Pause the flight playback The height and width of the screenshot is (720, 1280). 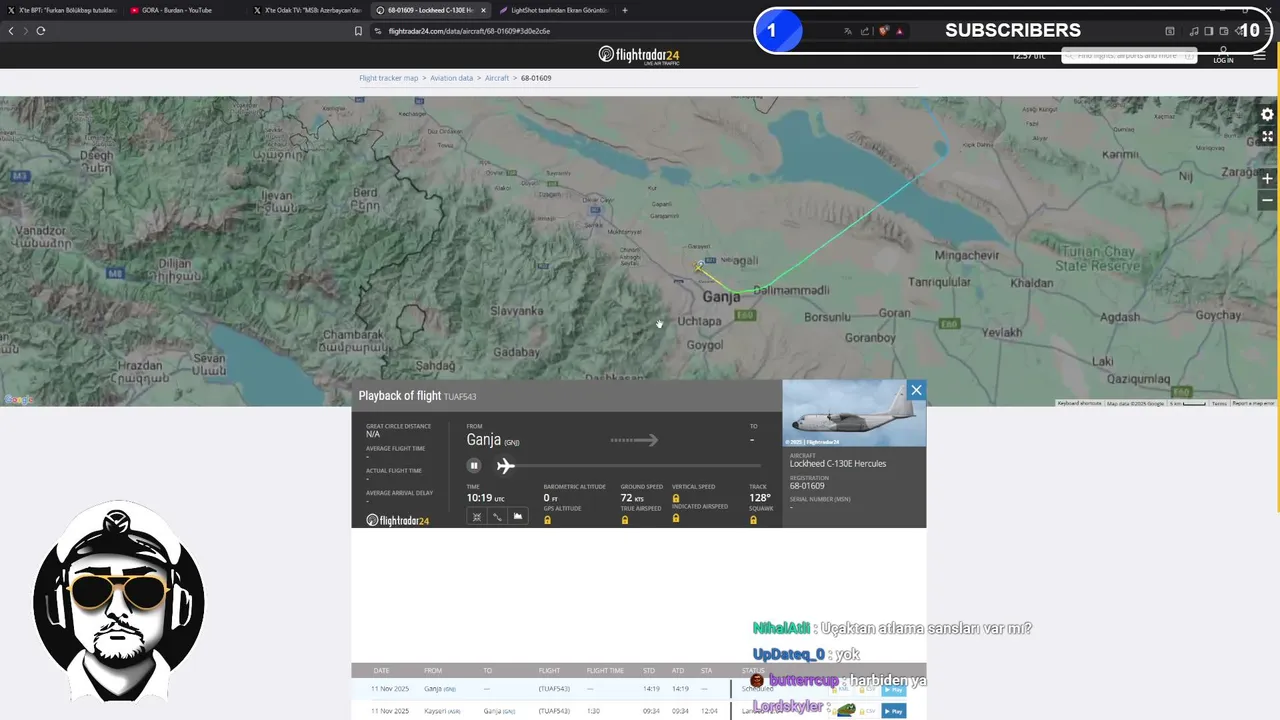click(x=474, y=465)
